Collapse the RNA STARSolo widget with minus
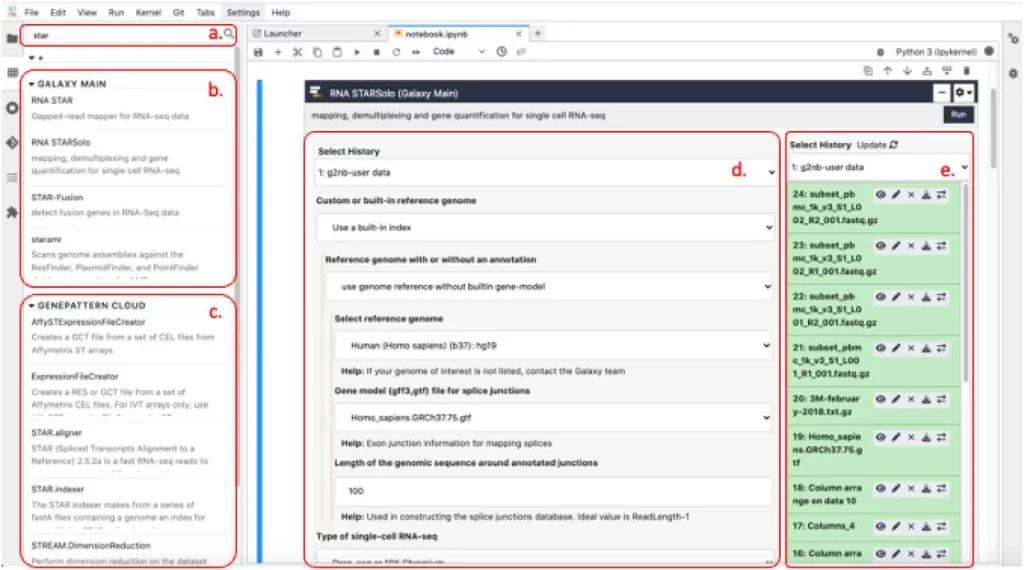This screenshot has height=570, width=1024. [x=942, y=93]
